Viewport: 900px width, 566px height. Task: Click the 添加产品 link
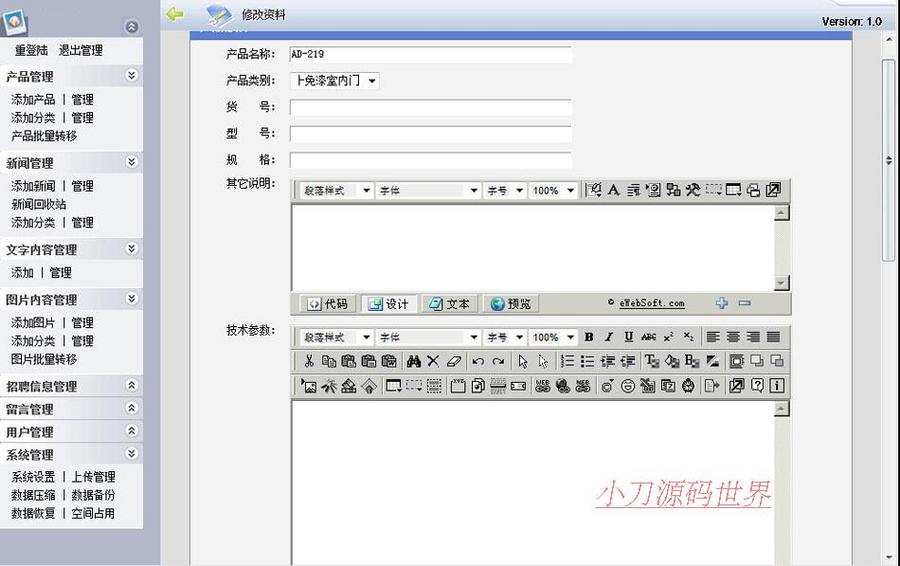tap(33, 99)
